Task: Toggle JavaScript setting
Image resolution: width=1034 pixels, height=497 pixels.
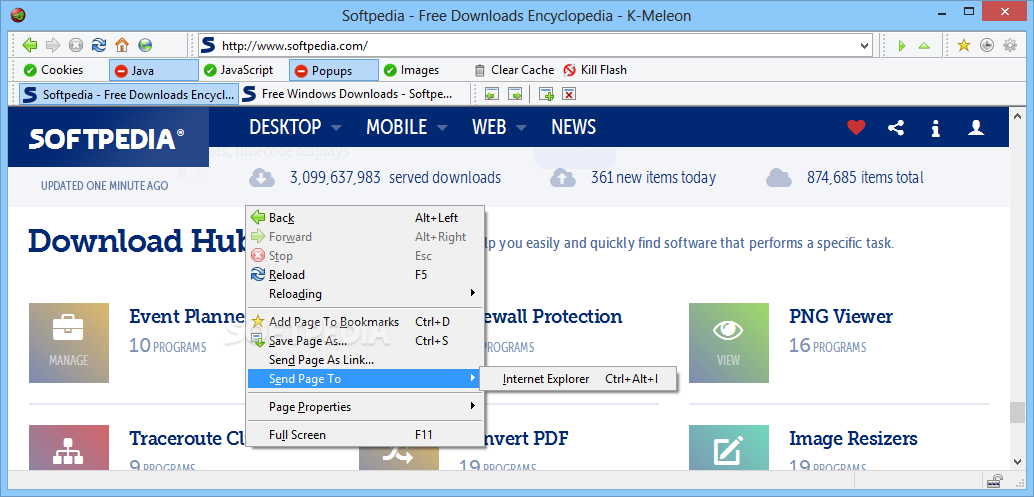Action: (x=238, y=70)
